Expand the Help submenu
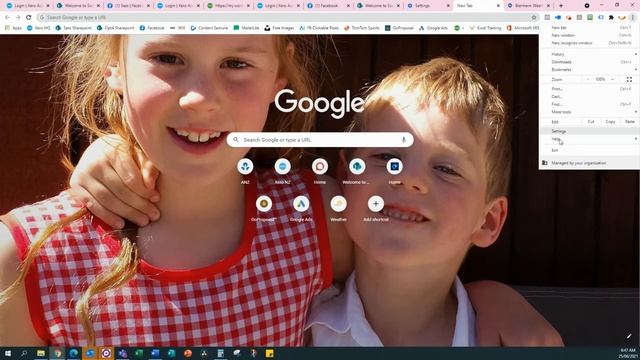 tap(589, 139)
